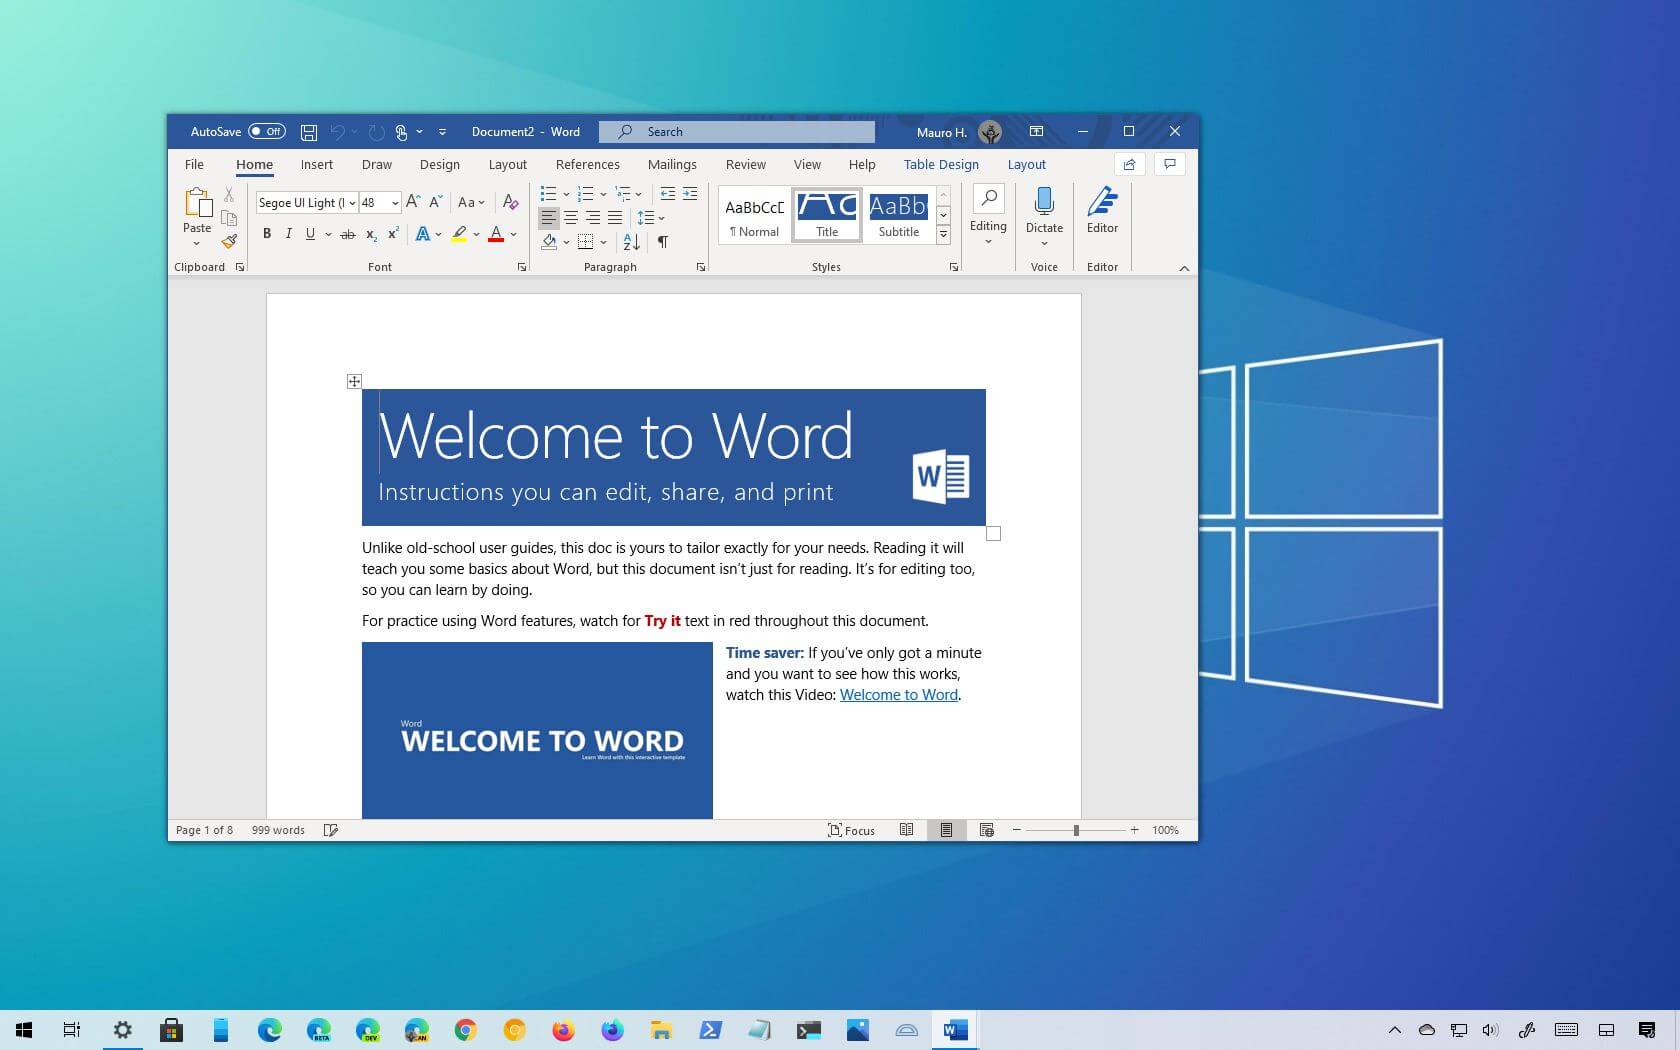The width and height of the screenshot is (1680, 1050).
Task: Open the font name dropdown
Action: click(x=352, y=203)
